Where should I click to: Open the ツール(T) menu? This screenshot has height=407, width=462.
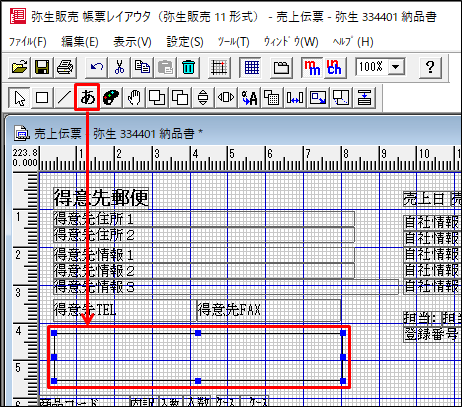tap(233, 42)
